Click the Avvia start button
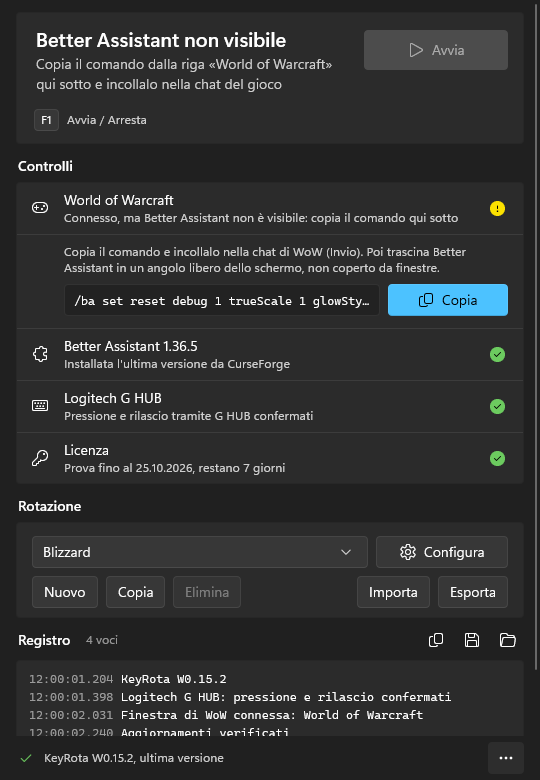 tap(436, 50)
